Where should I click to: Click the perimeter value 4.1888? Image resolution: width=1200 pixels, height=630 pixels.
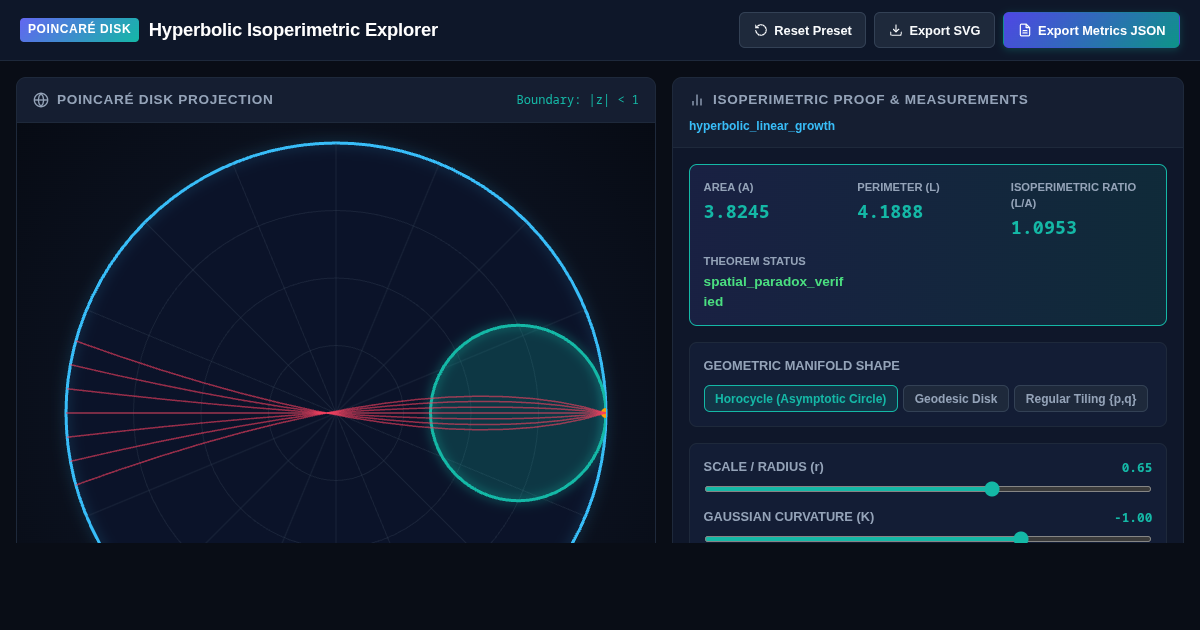tap(890, 212)
